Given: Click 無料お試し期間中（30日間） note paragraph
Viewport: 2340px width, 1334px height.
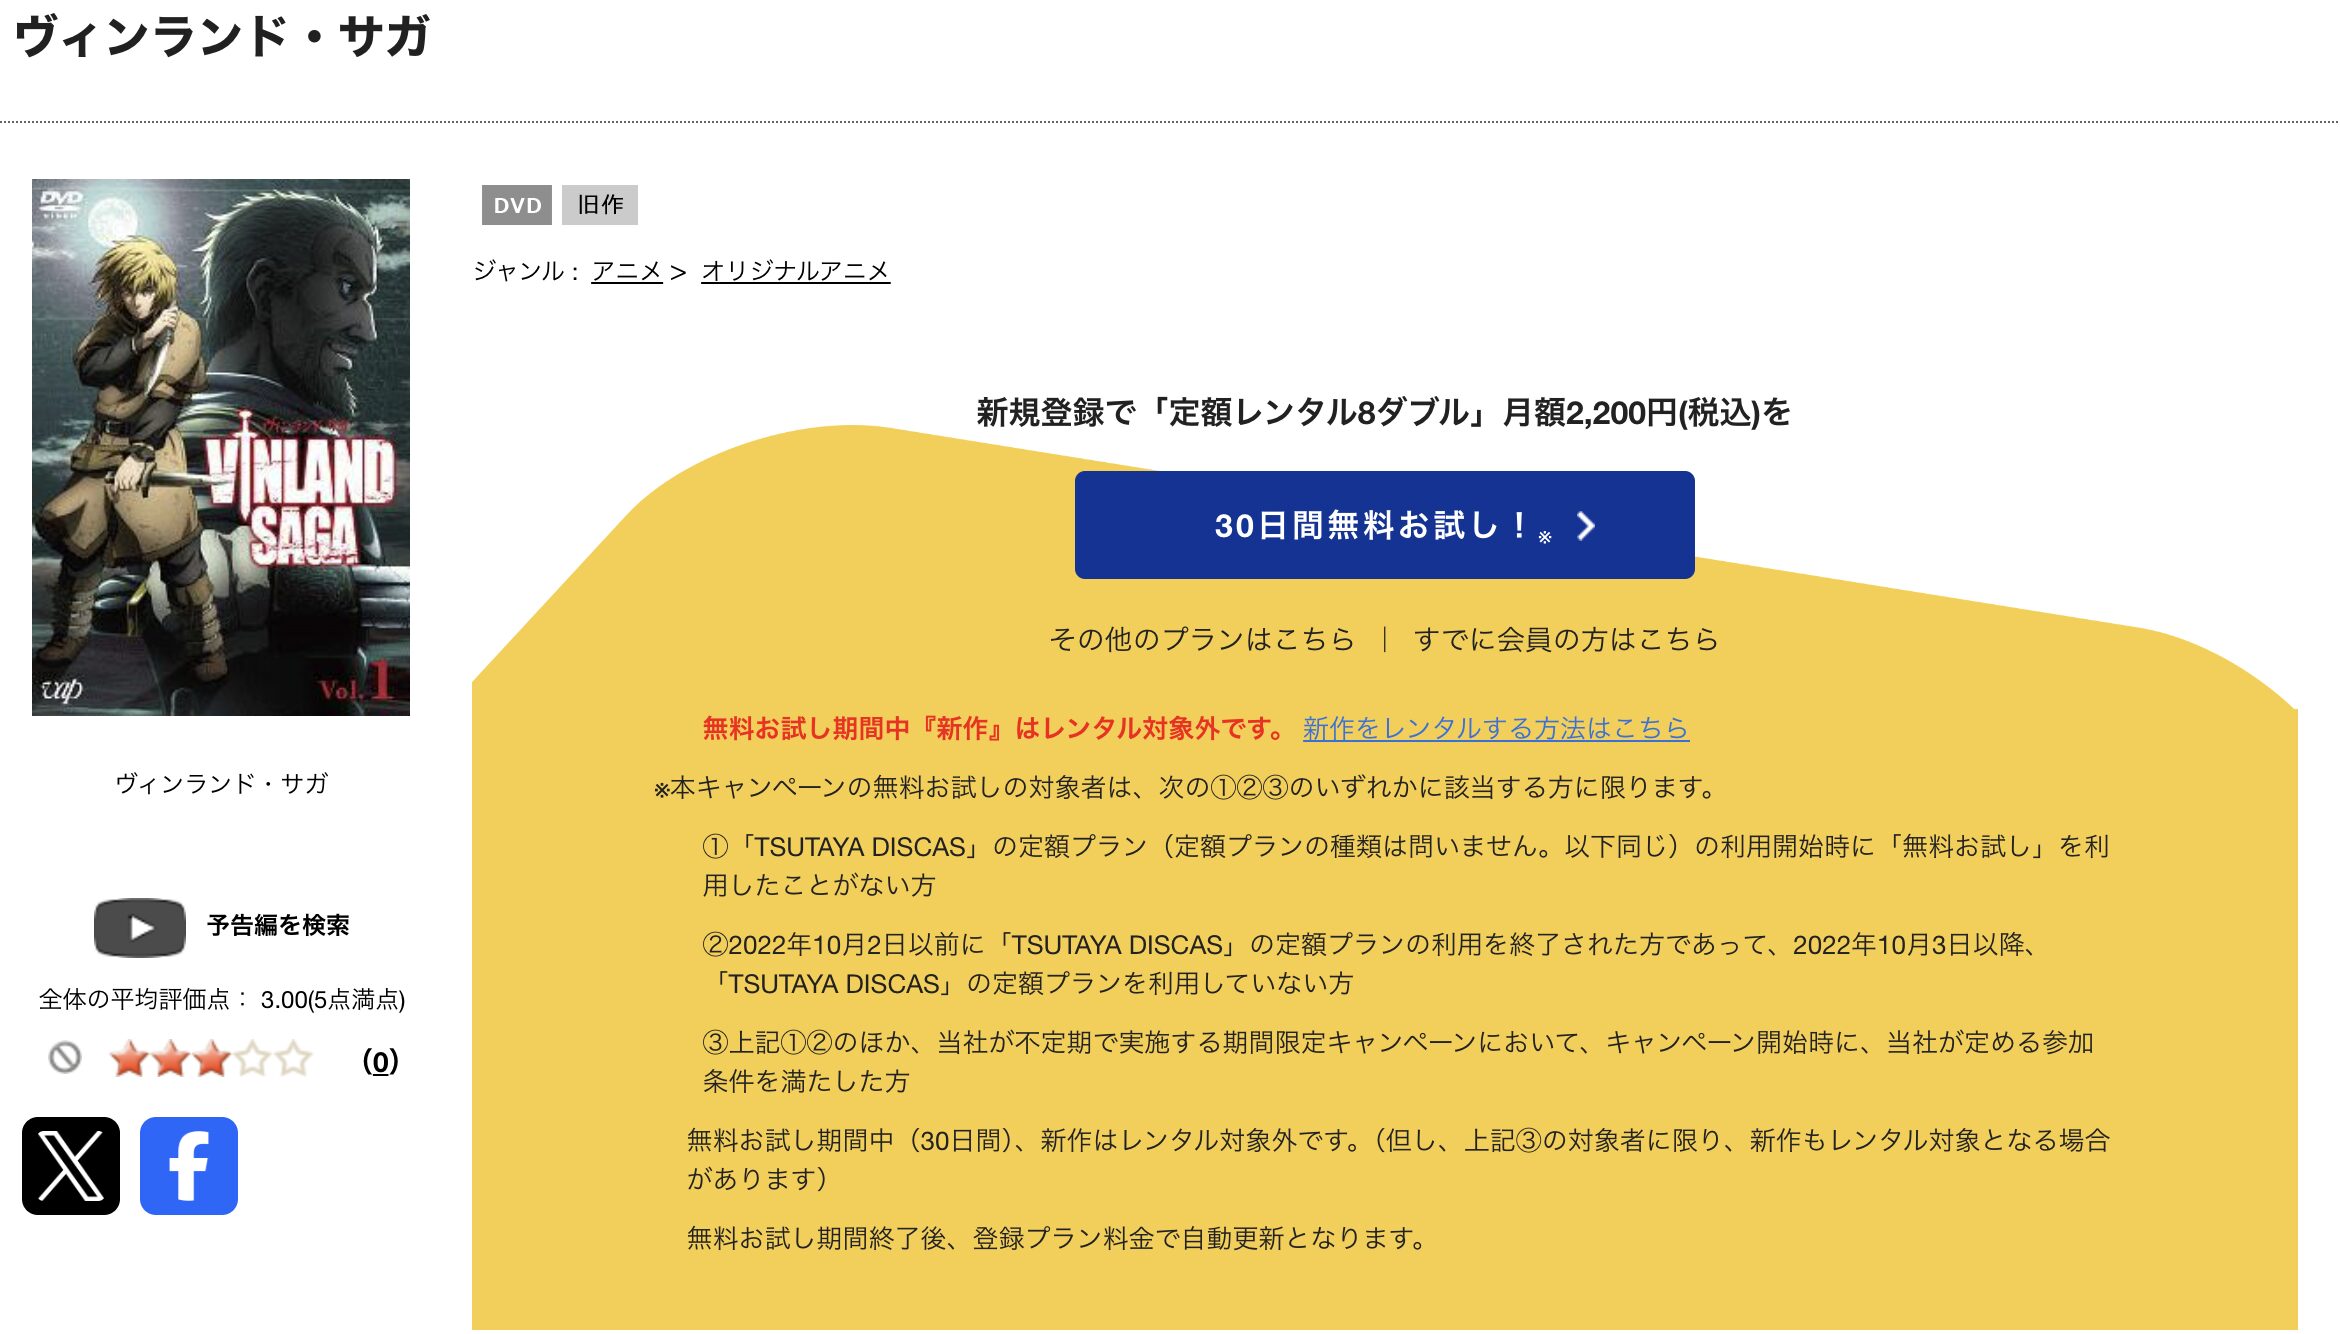Looking at the screenshot, I should pos(1398,1160).
